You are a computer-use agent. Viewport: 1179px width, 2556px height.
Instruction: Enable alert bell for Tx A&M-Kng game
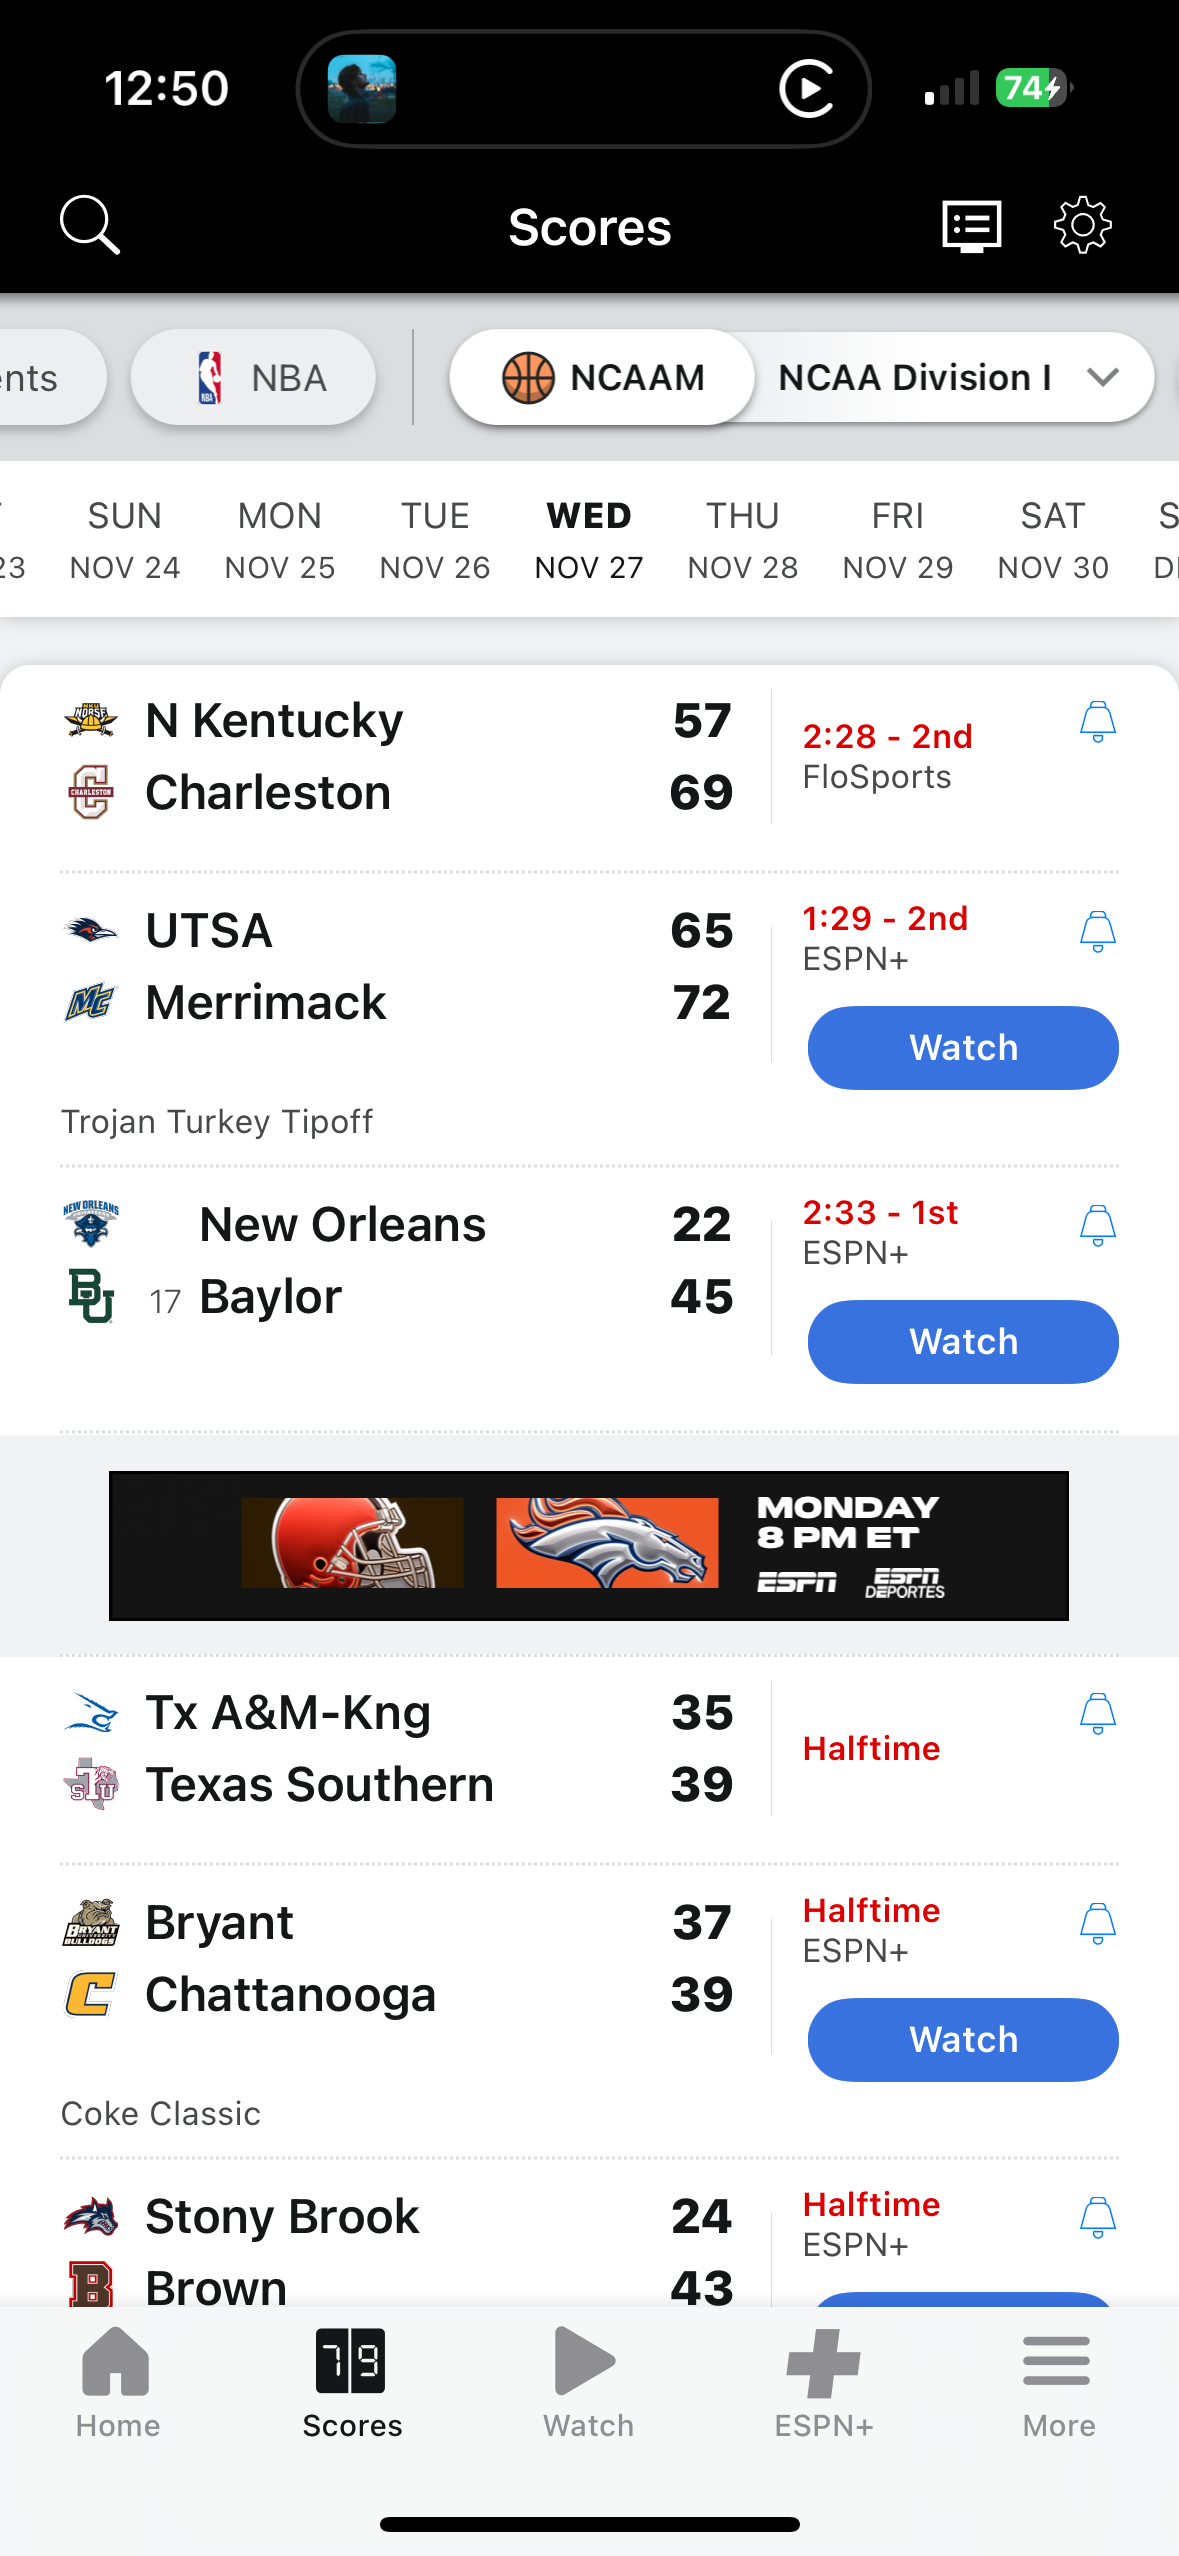click(x=1097, y=1714)
